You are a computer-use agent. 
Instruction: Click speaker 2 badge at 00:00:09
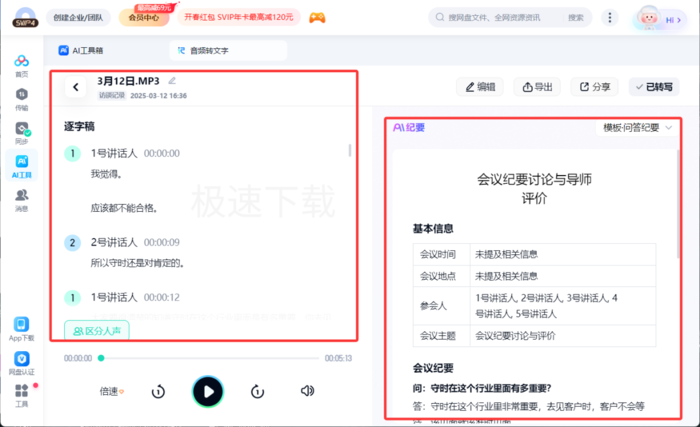pos(72,243)
